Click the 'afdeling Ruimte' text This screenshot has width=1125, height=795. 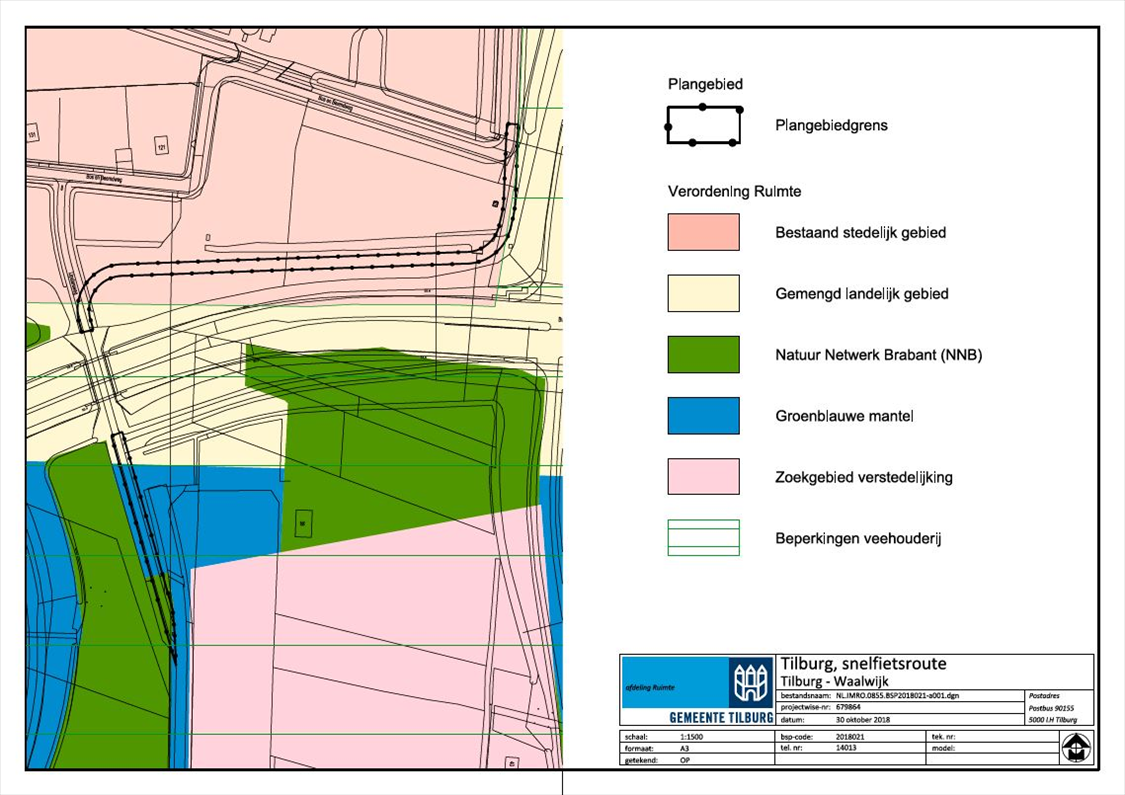(x=650, y=687)
